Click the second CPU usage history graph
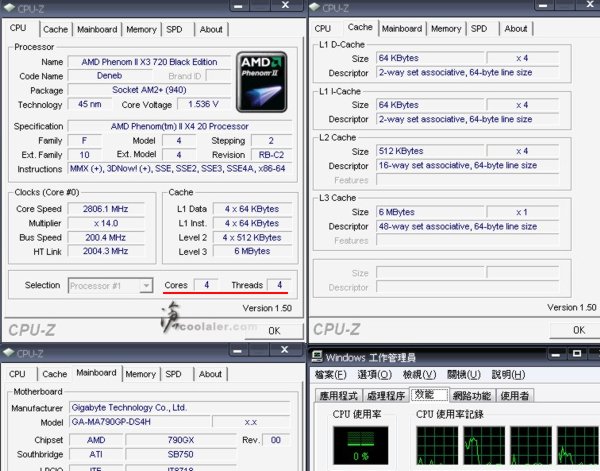This screenshot has width=600, height=471. pyautogui.click(x=484, y=445)
